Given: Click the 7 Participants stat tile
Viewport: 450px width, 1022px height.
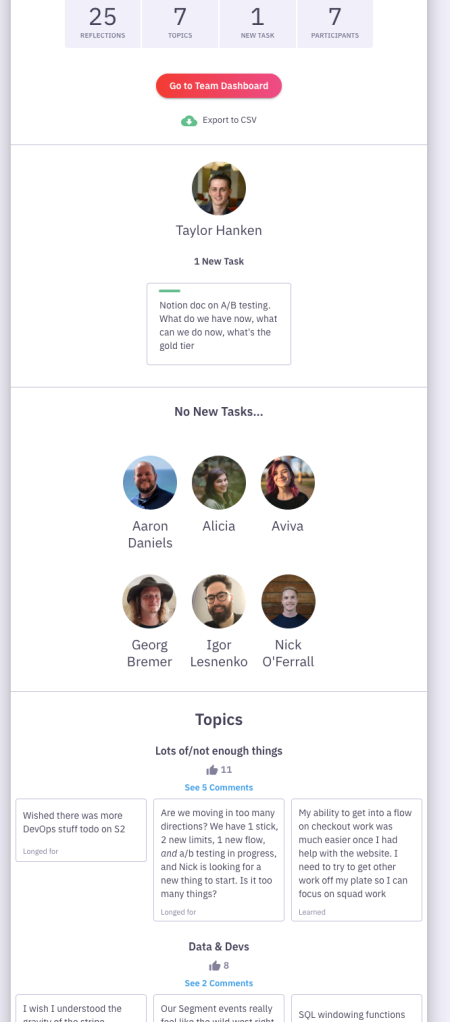Looking at the screenshot, I should (x=335, y=23).
